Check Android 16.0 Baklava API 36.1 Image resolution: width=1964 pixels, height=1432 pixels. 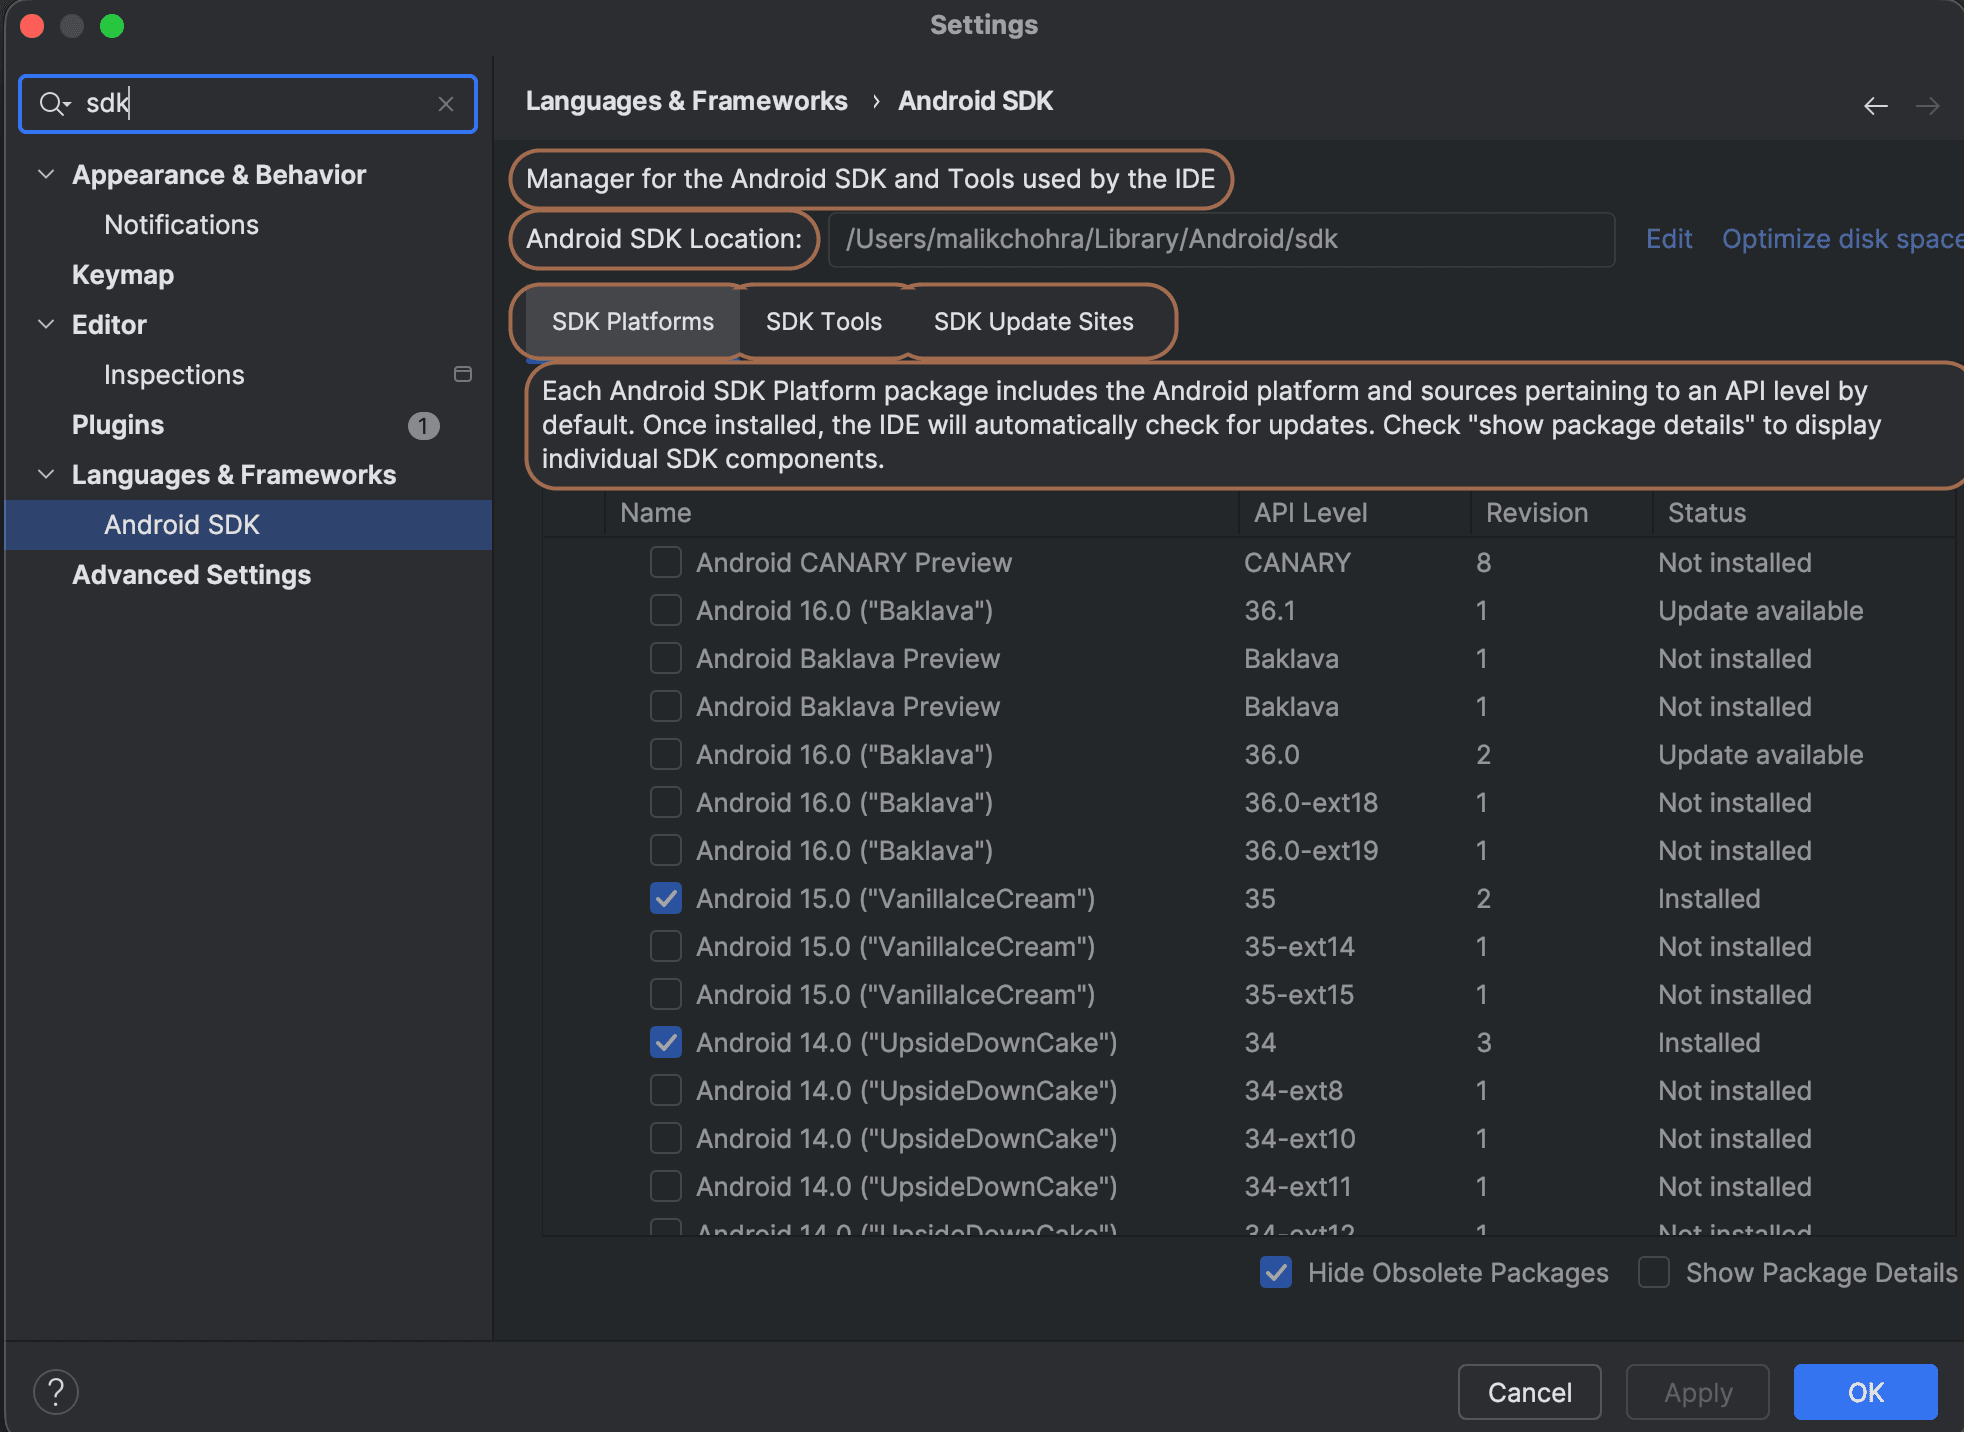[666, 610]
